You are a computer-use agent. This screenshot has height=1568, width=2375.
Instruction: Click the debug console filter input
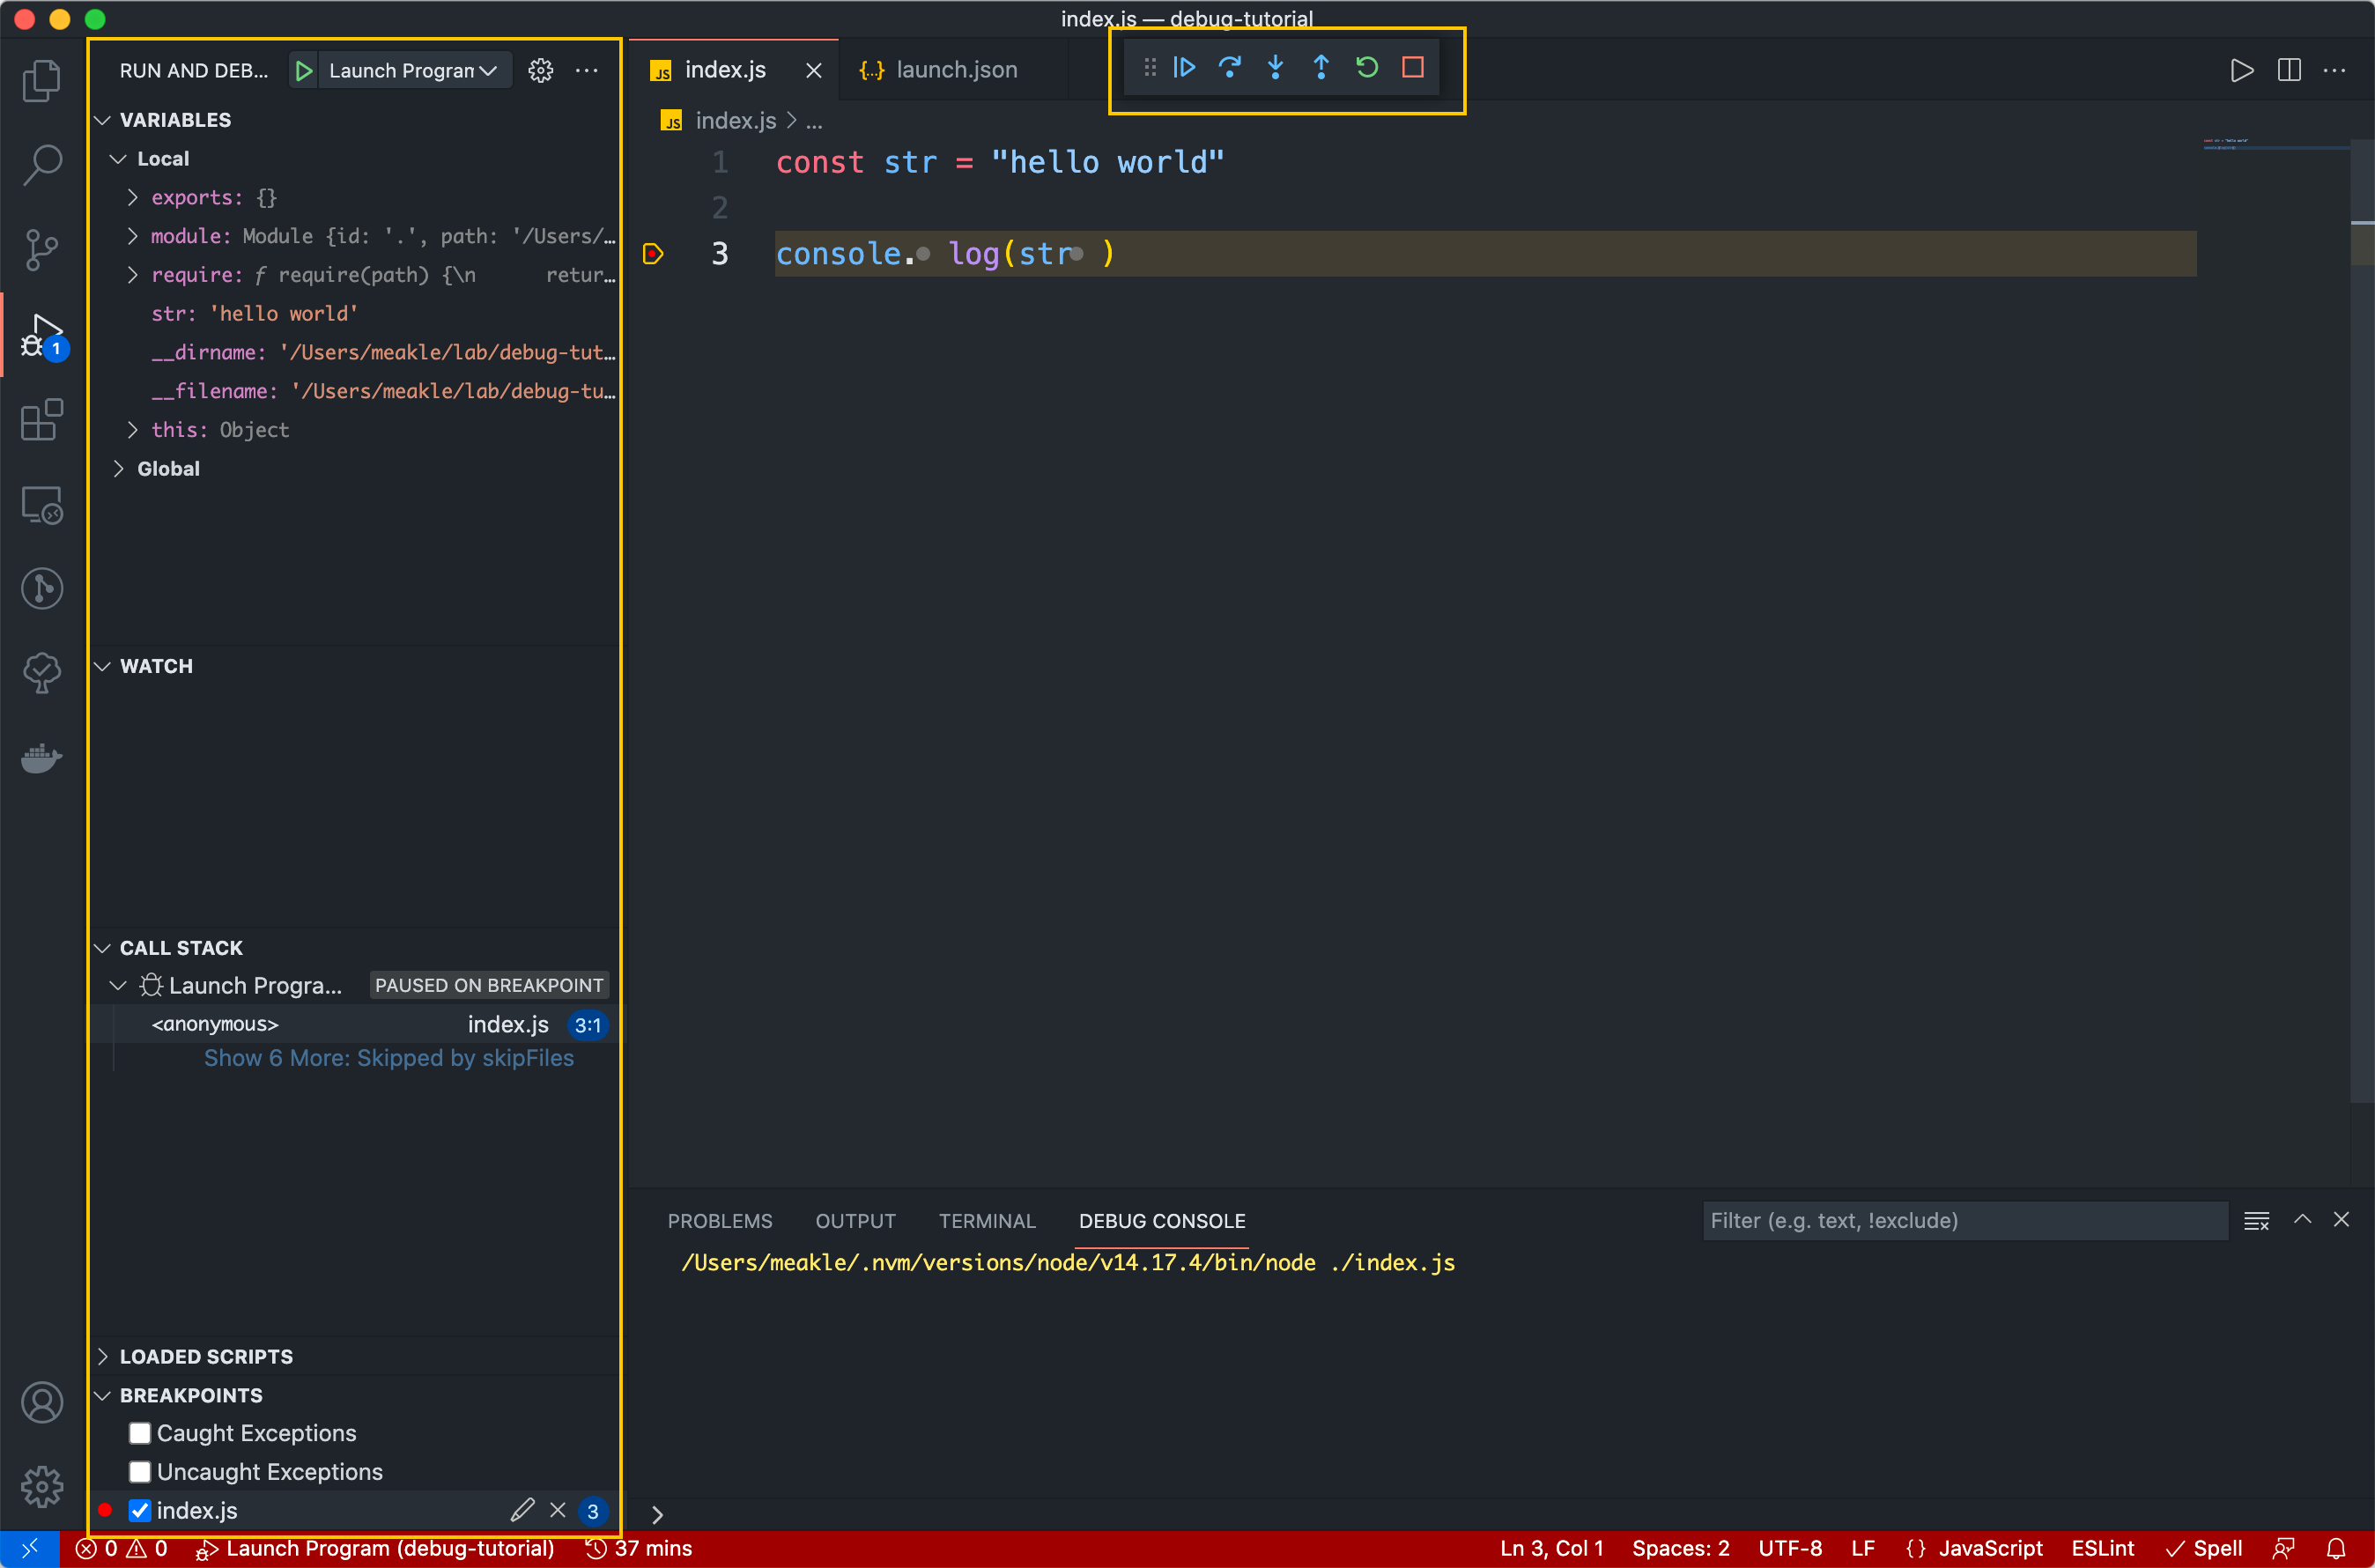tap(1964, 1221)
